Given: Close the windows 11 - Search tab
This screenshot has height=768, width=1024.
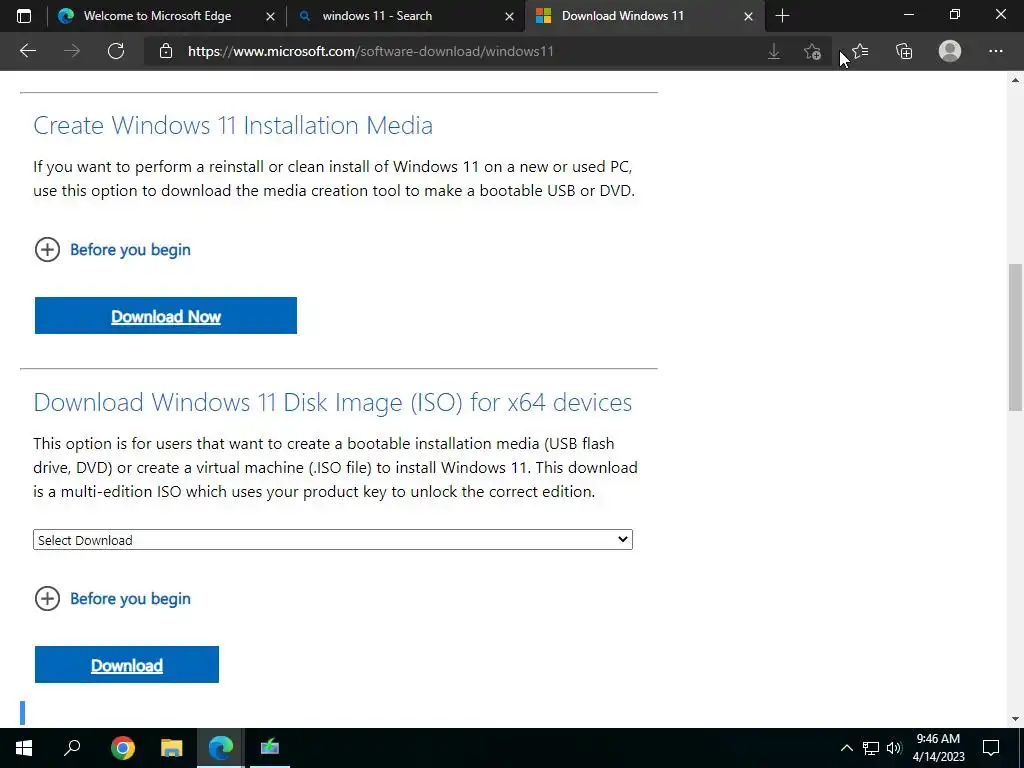Looking at the screenshot, I should click(x=509, y=16).
